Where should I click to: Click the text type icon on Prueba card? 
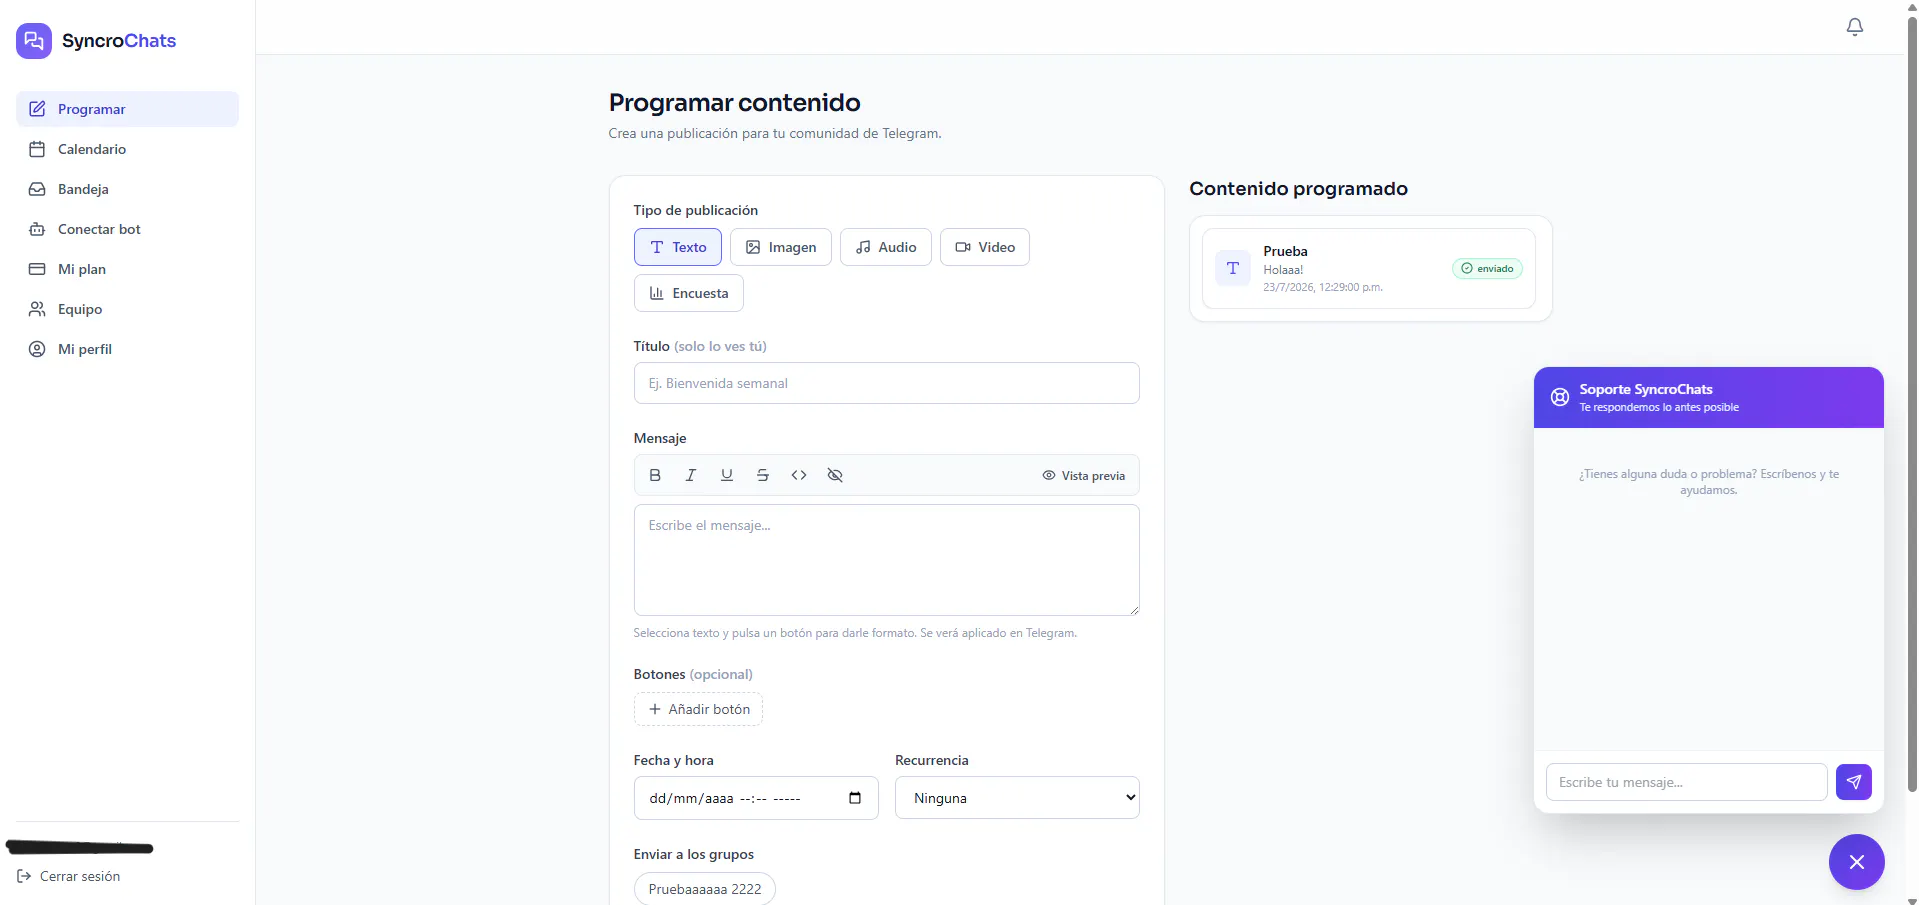coord(1233,268)
